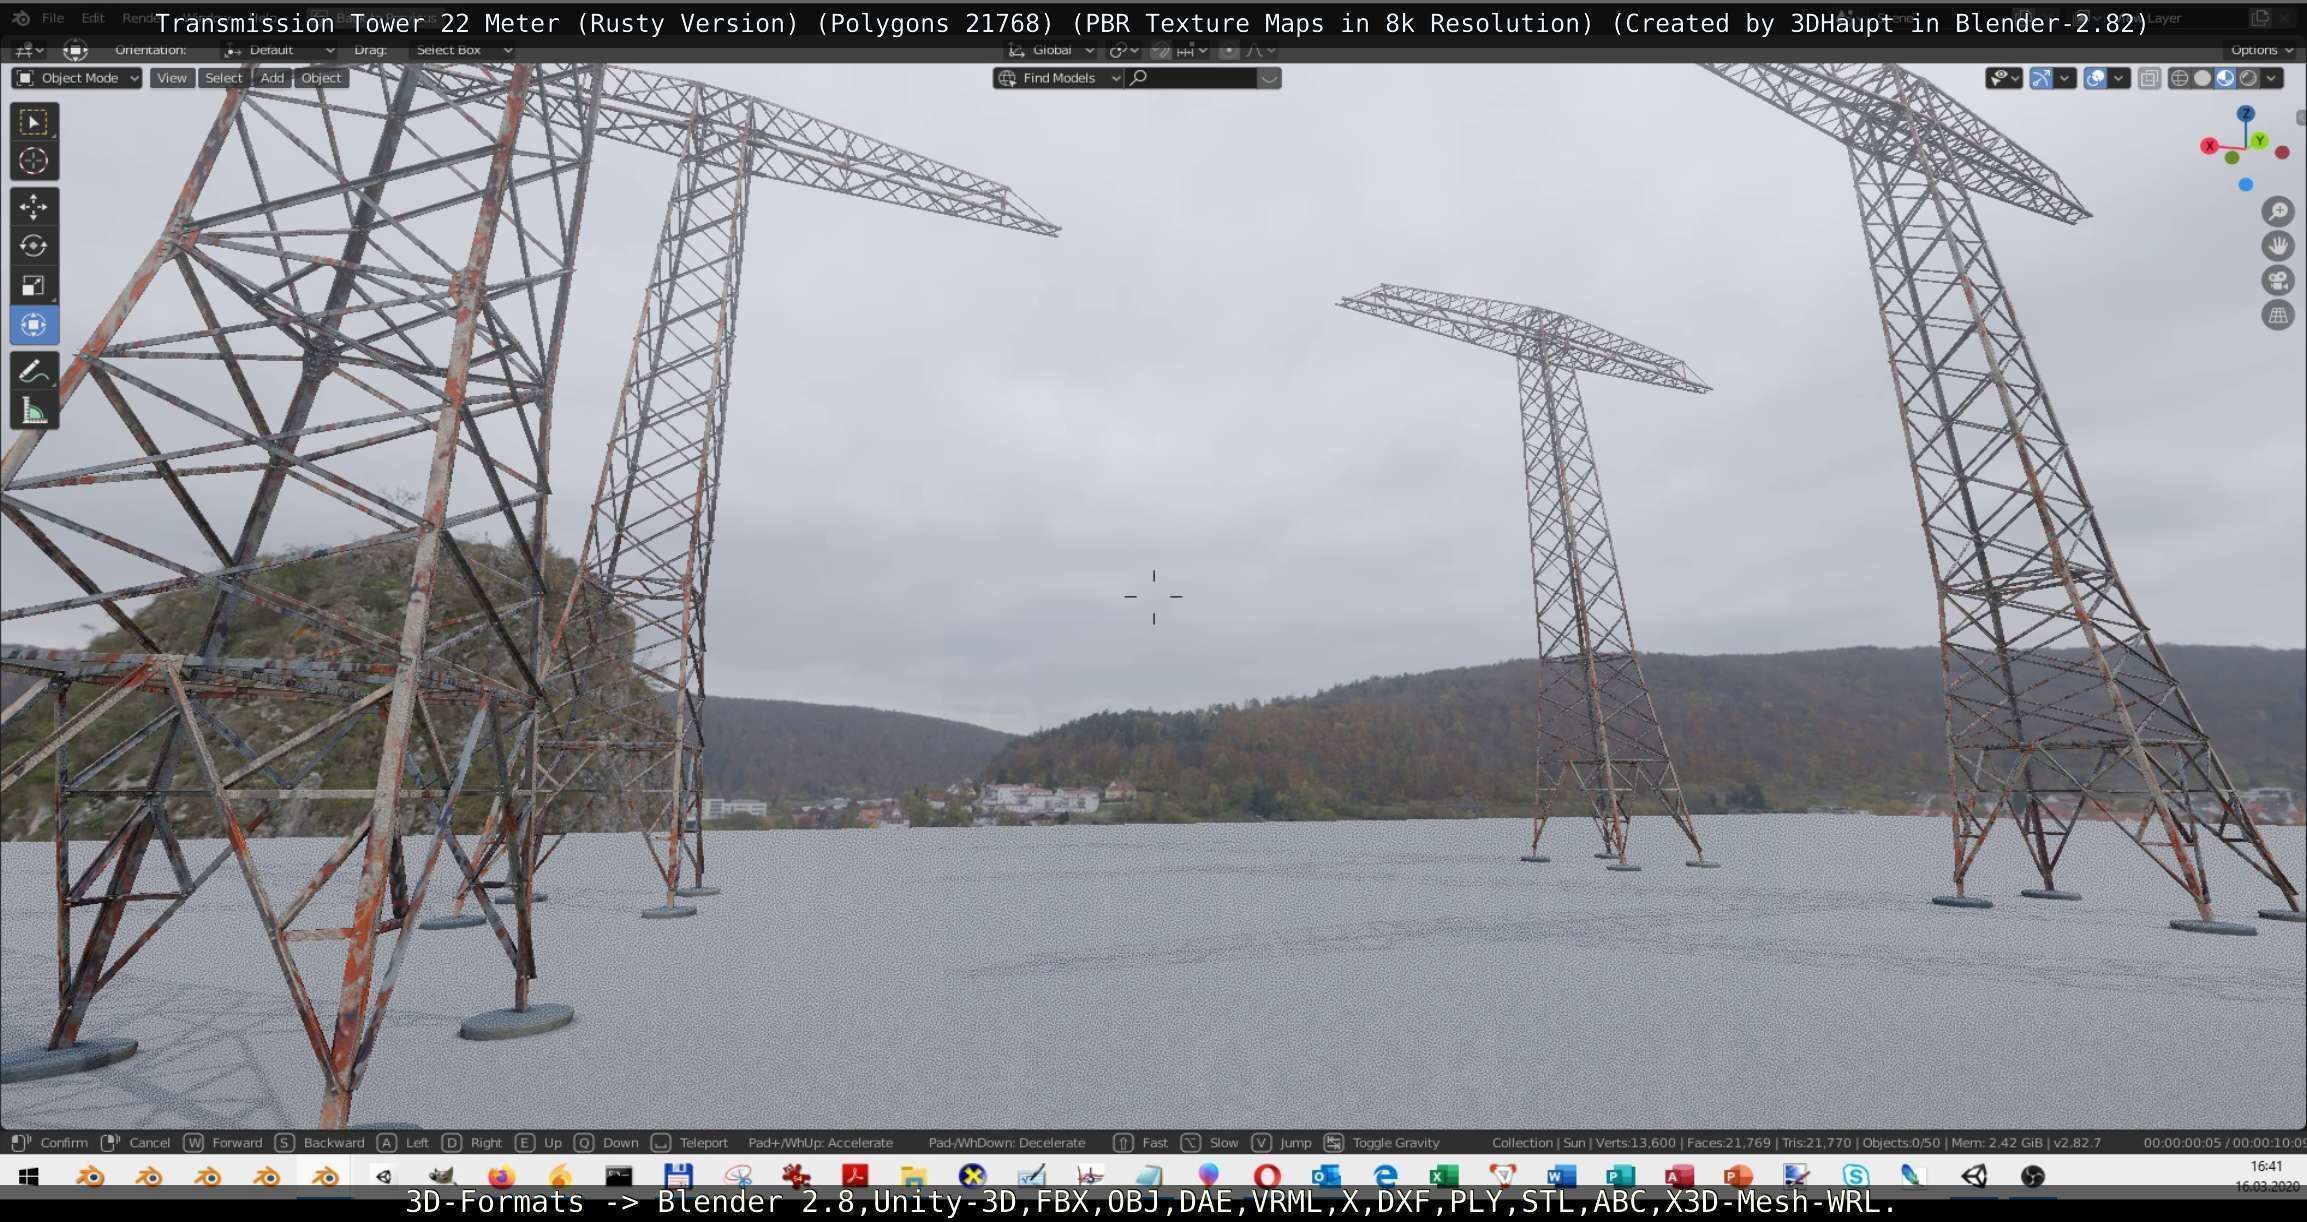The width and height of the screenshot is (2307, 1222).
Task: Open the gizmo settings dropdown arrow
Action: pos(2065,78)
